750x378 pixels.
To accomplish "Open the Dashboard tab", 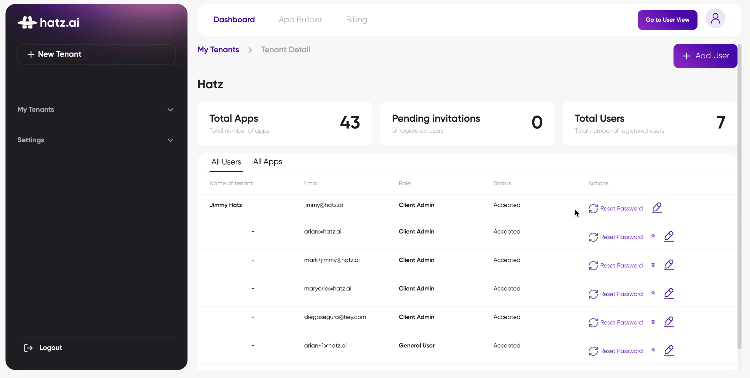I will 234,20.
